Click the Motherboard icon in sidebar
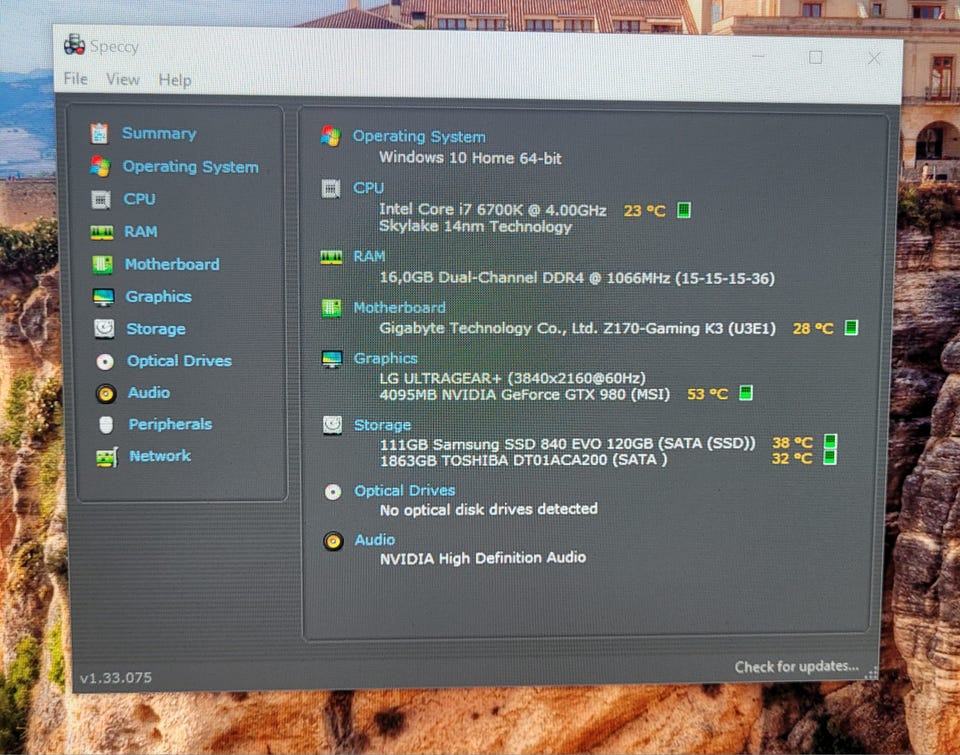Image resolution: width=960 pixels, height=755 pixels. (x=102, y=265)
